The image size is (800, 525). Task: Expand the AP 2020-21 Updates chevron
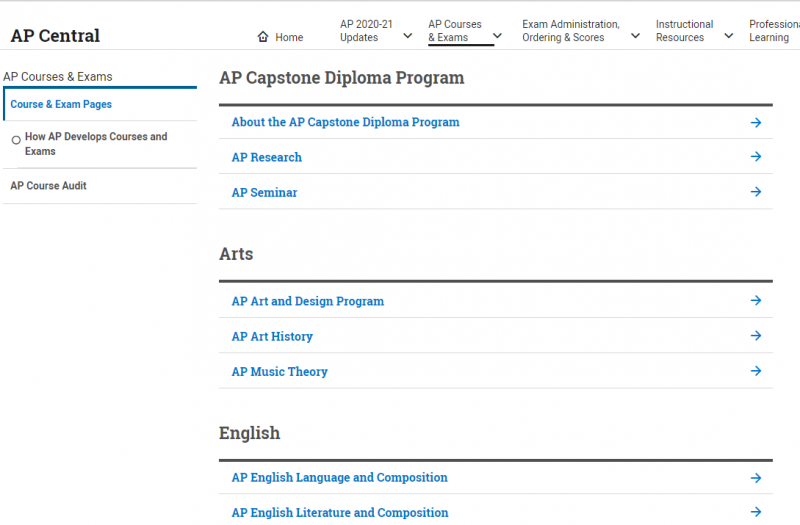(x=407, y=36)
